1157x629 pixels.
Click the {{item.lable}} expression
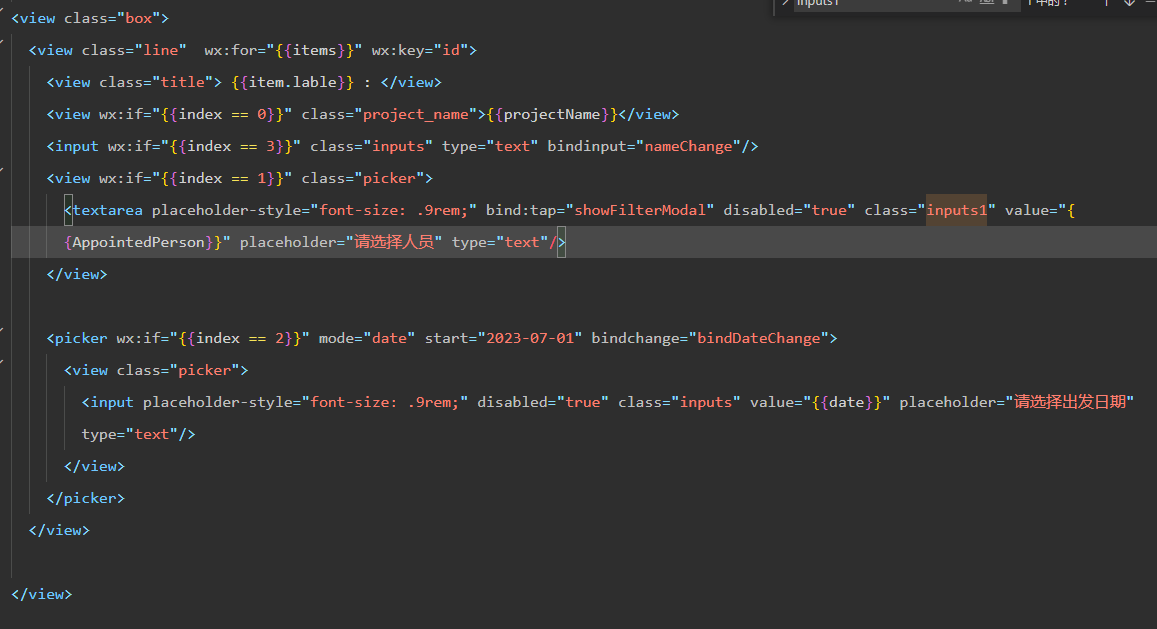click(293, 82)
